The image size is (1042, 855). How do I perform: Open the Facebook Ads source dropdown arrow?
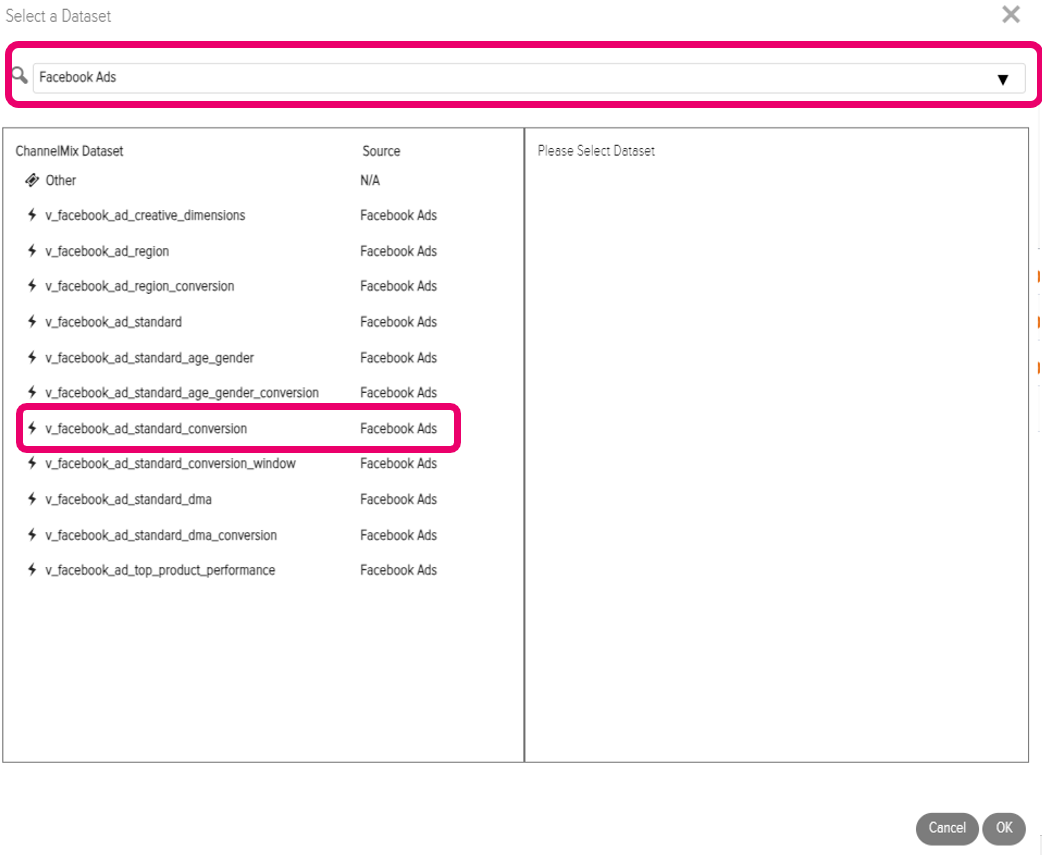(1003, 80)
